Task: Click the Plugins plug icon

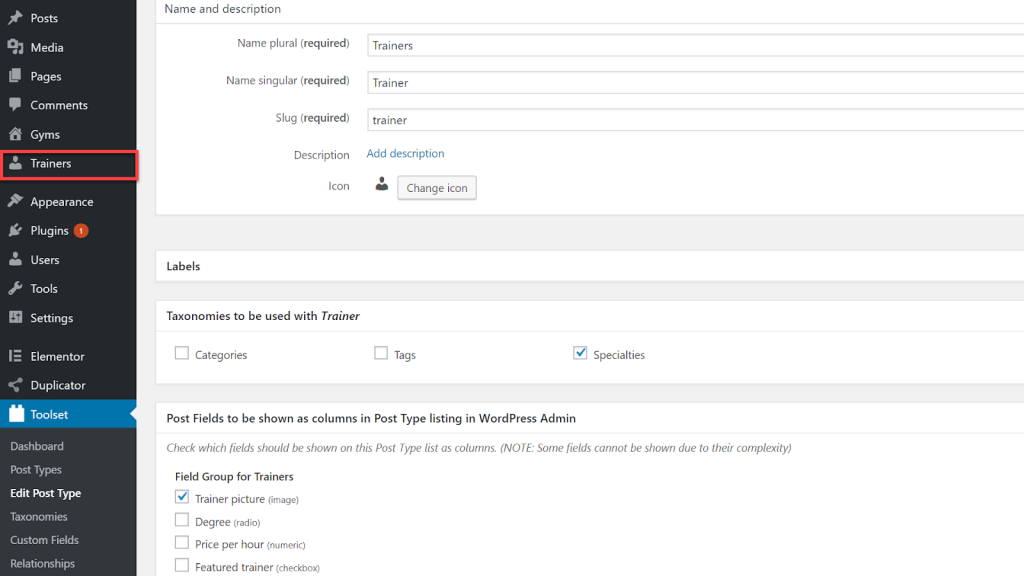Action: [x=15, y=230]
